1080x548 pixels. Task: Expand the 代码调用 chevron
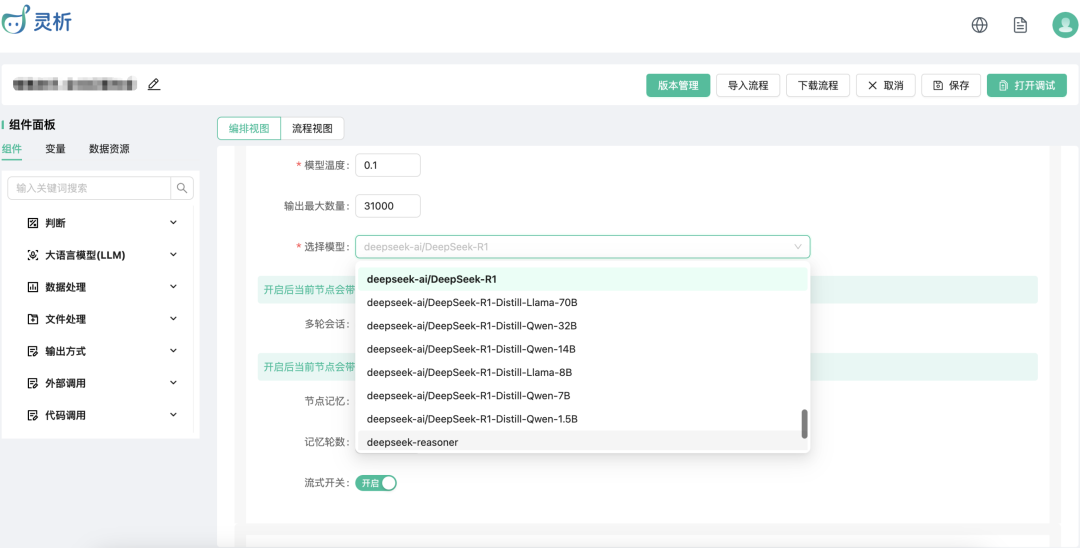[174, 414]
